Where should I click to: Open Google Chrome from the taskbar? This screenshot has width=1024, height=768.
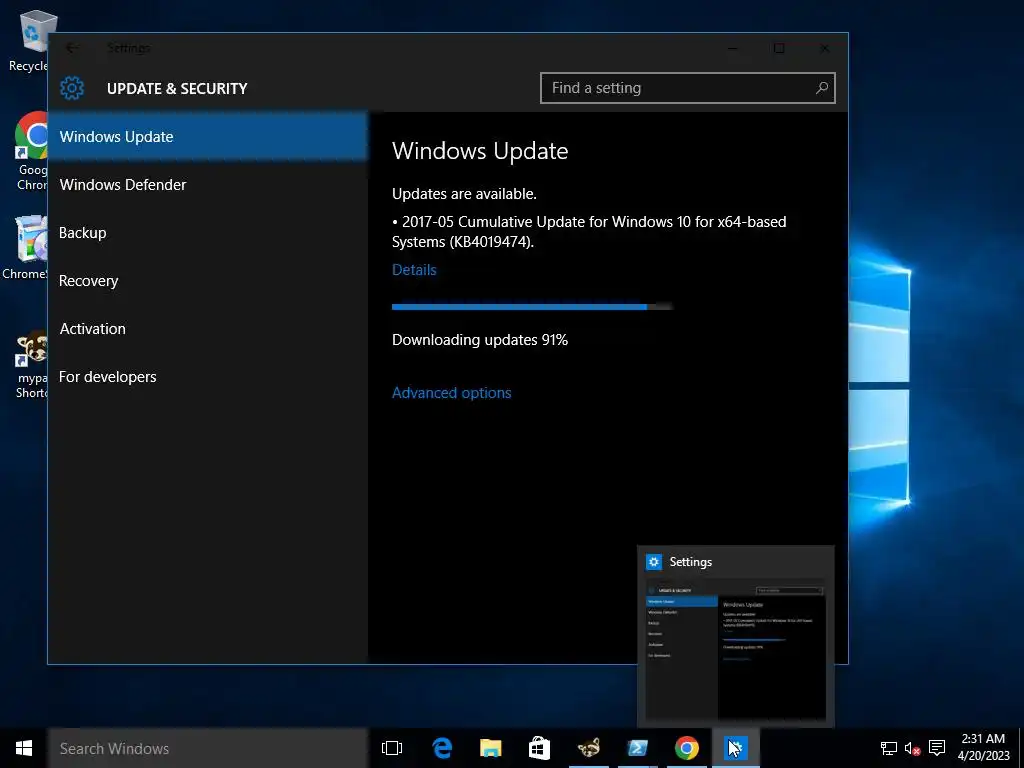(686, 748)
